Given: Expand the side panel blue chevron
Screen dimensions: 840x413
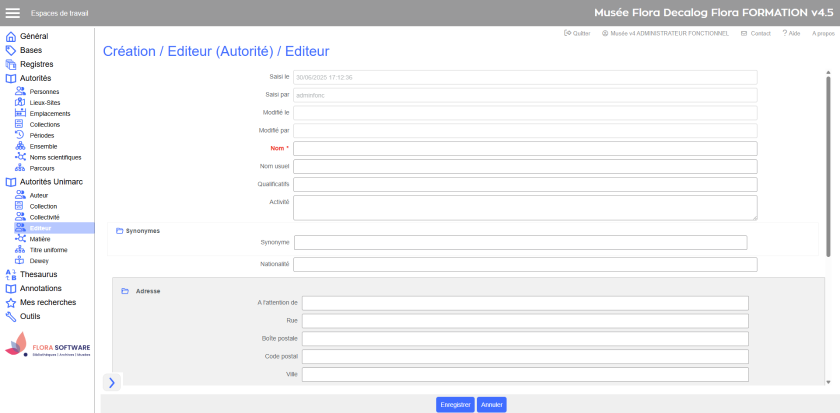Looking at the screenshot, I should [x=111, y=382].
